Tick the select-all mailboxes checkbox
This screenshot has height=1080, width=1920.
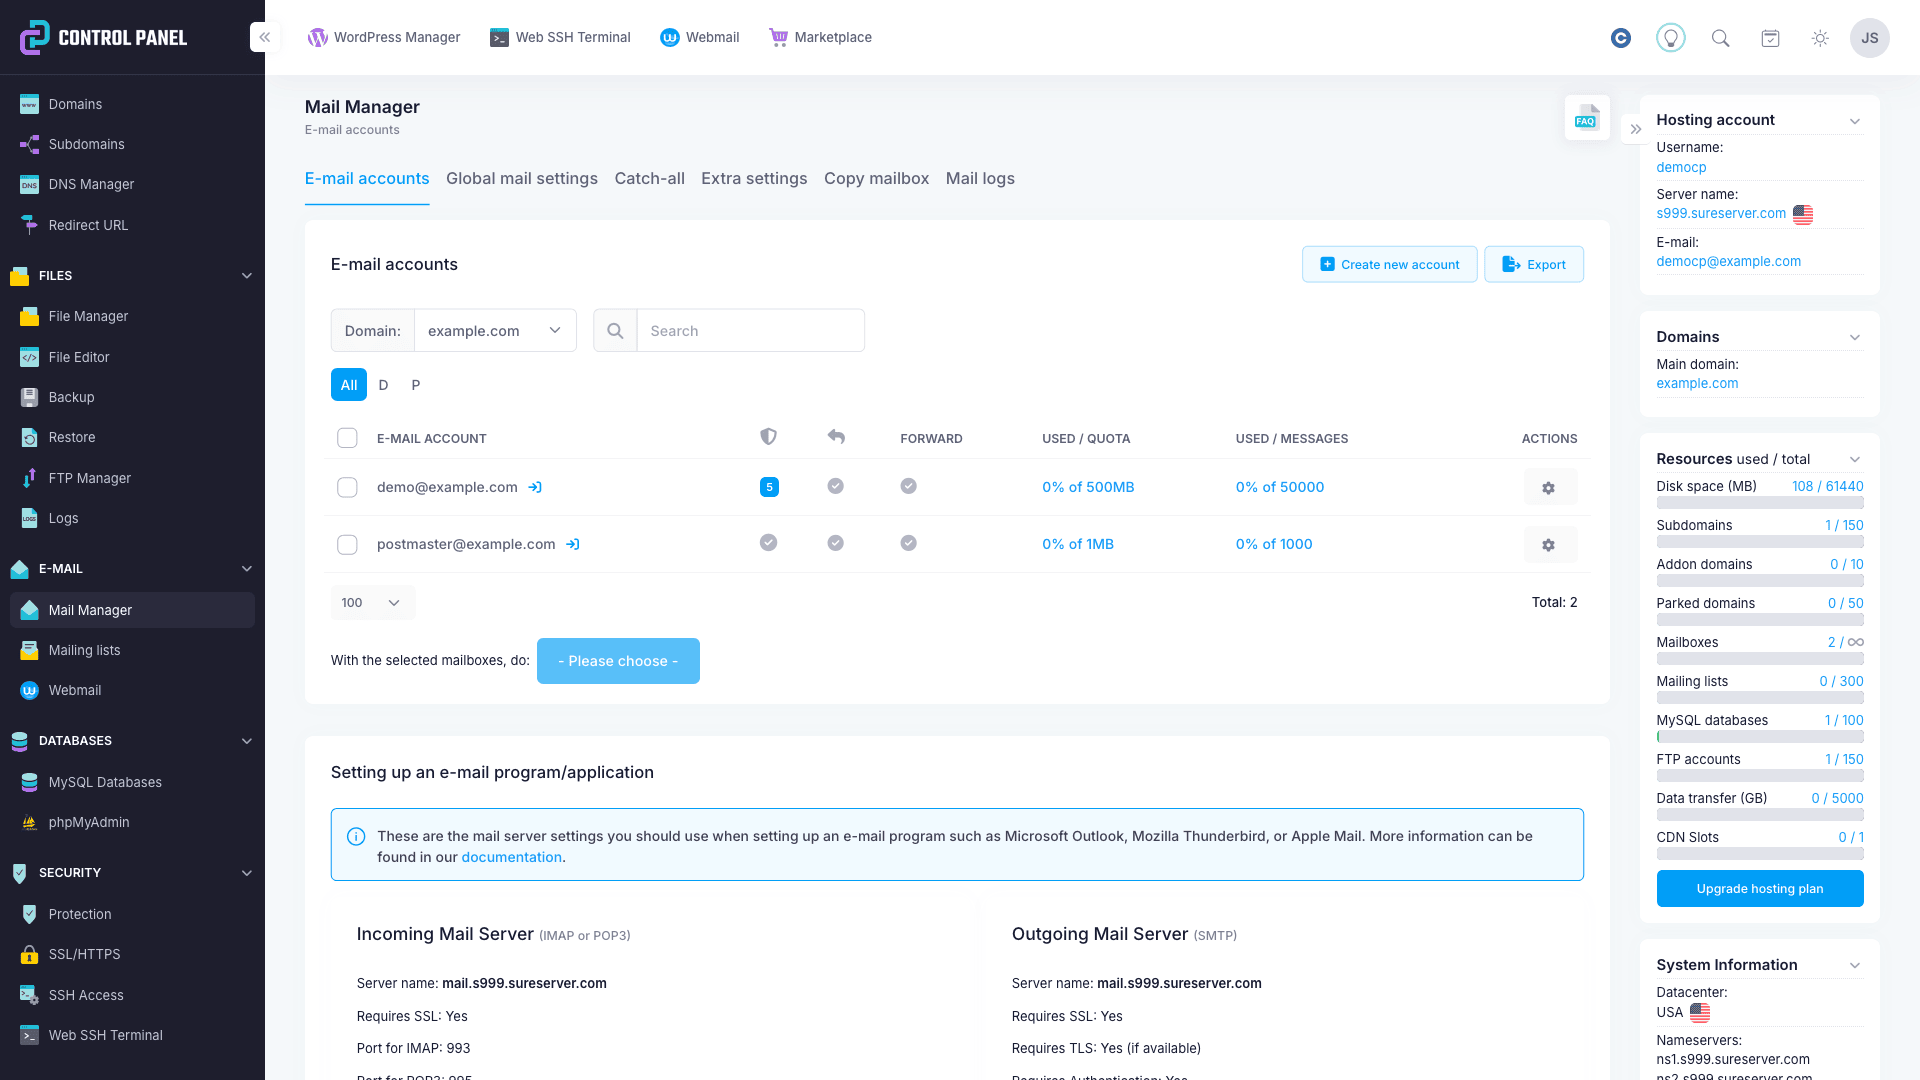tap(347, 438)
